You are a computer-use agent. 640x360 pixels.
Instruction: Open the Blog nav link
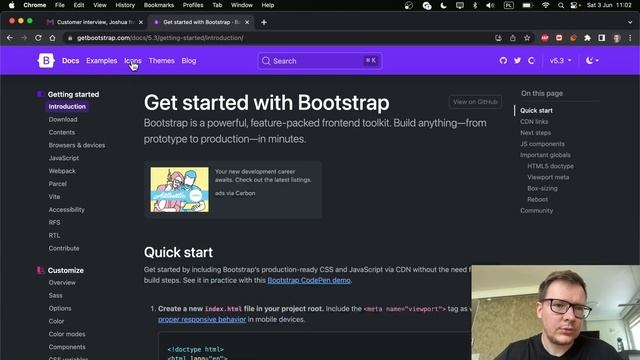(189, 60)
